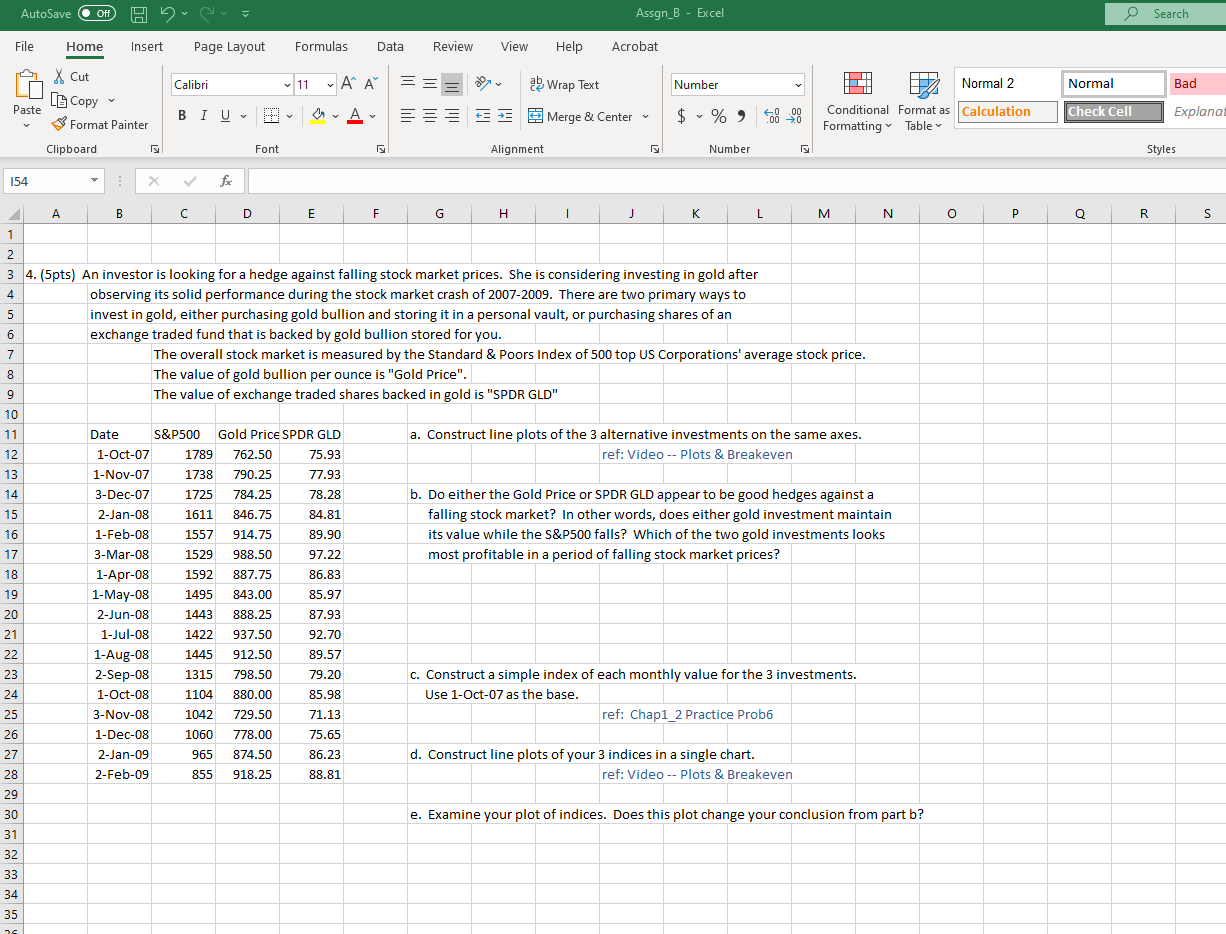Open the undo history dropdown arrow
The width and height of the screenshot is (1226, 934).
[x=186, y=14]
